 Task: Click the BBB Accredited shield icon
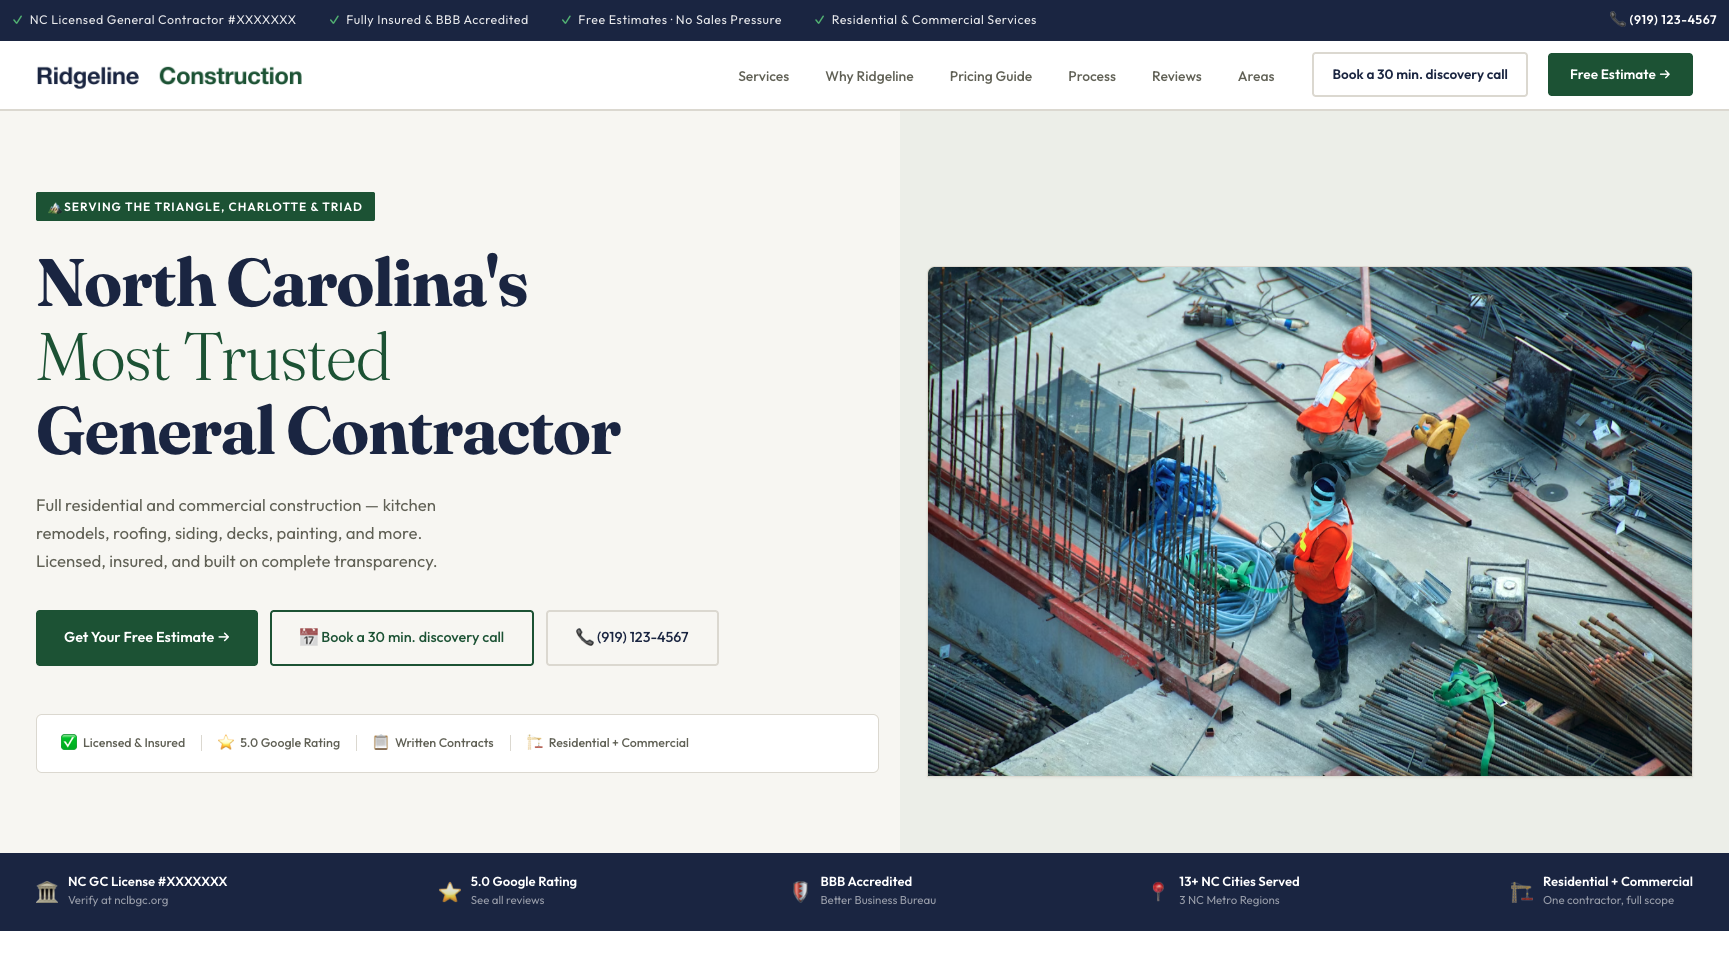pos(800,891)
